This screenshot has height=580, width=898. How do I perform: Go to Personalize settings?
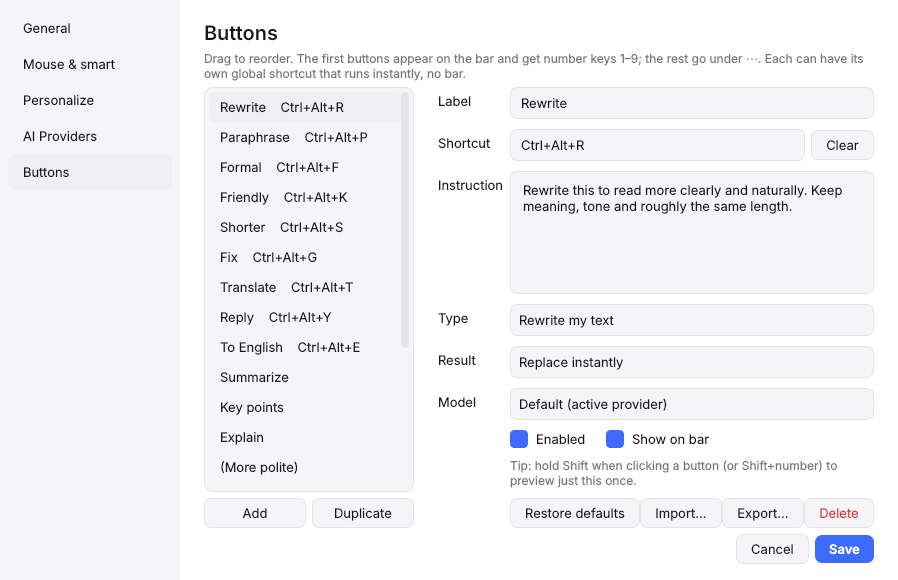(90, 101)
